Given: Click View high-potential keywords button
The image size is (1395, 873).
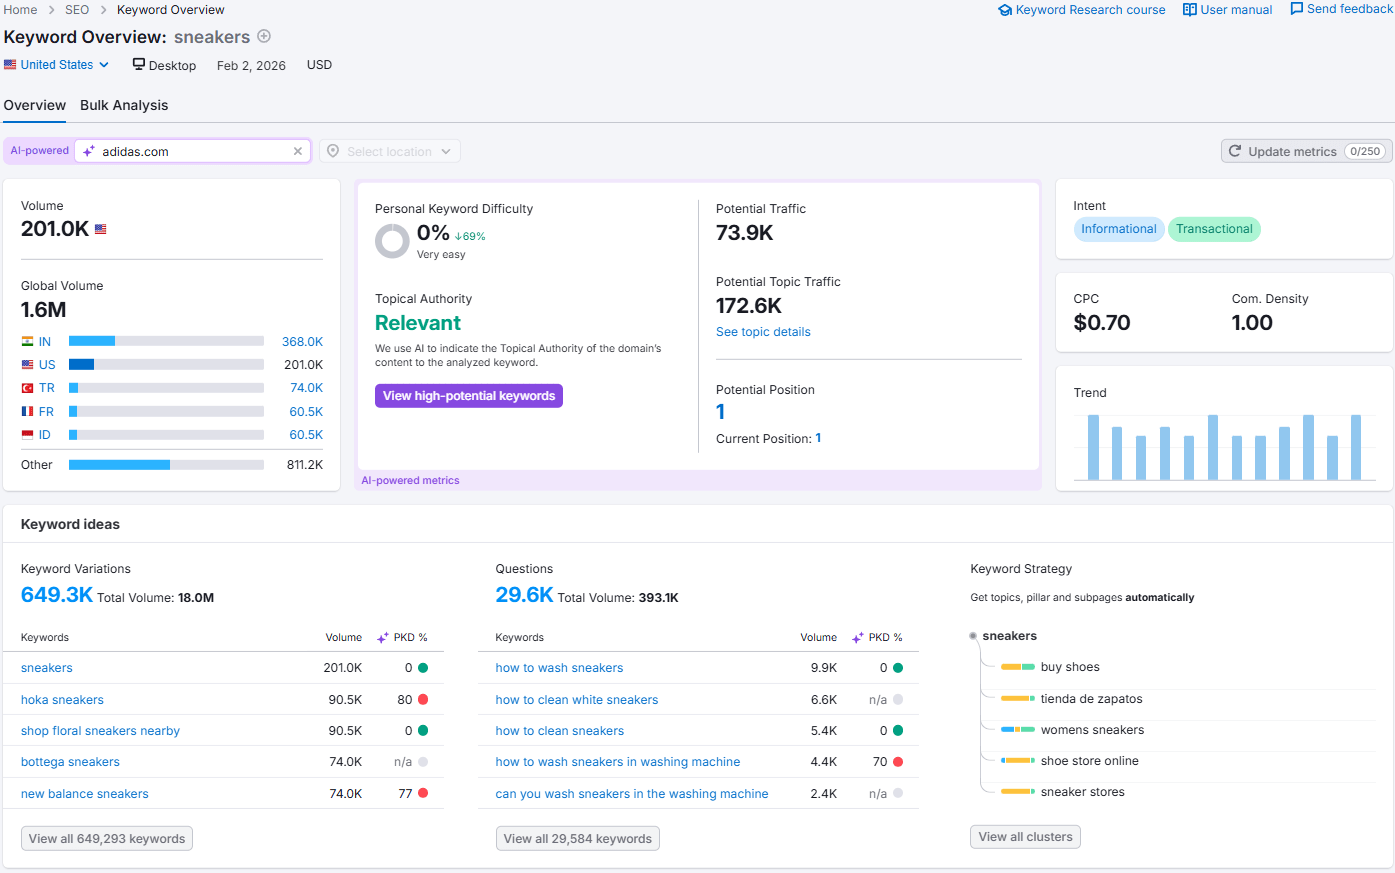Looking at the screenshot, I should (x=469, y=396).
